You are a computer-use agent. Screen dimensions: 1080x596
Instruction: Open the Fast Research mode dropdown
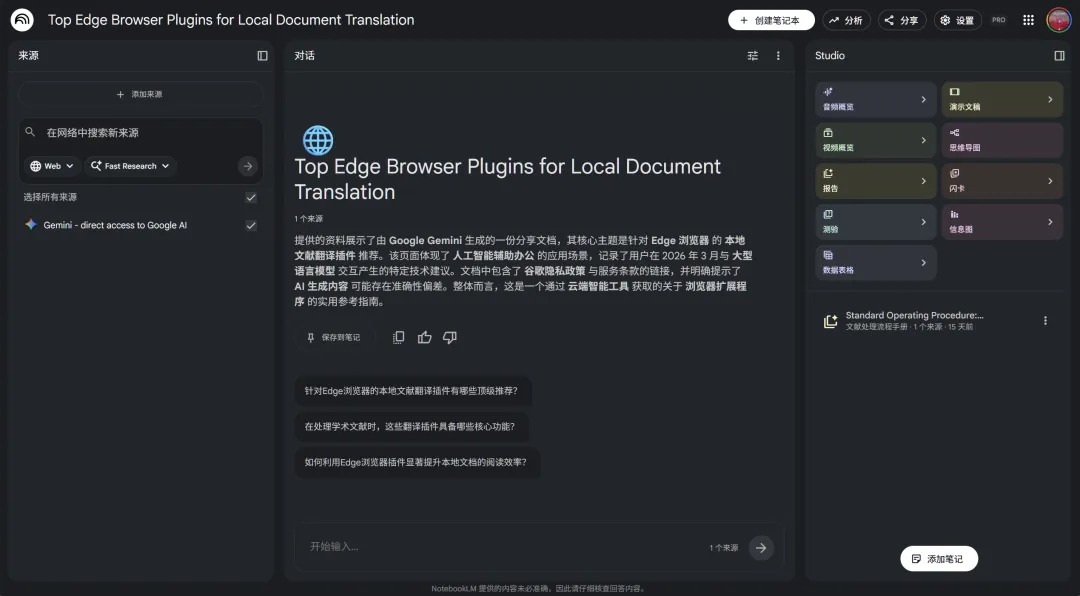pos(131,166)
